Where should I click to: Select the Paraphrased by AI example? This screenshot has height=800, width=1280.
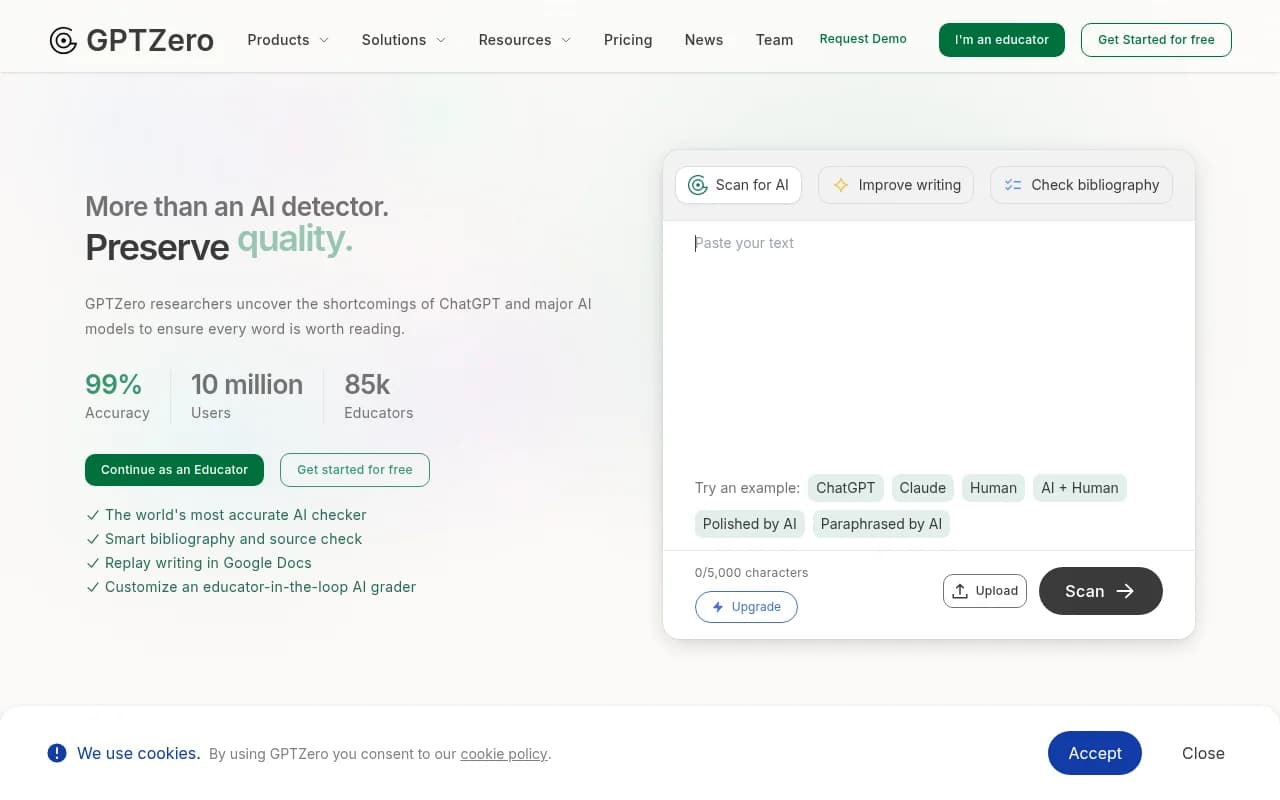click(881, 524)
